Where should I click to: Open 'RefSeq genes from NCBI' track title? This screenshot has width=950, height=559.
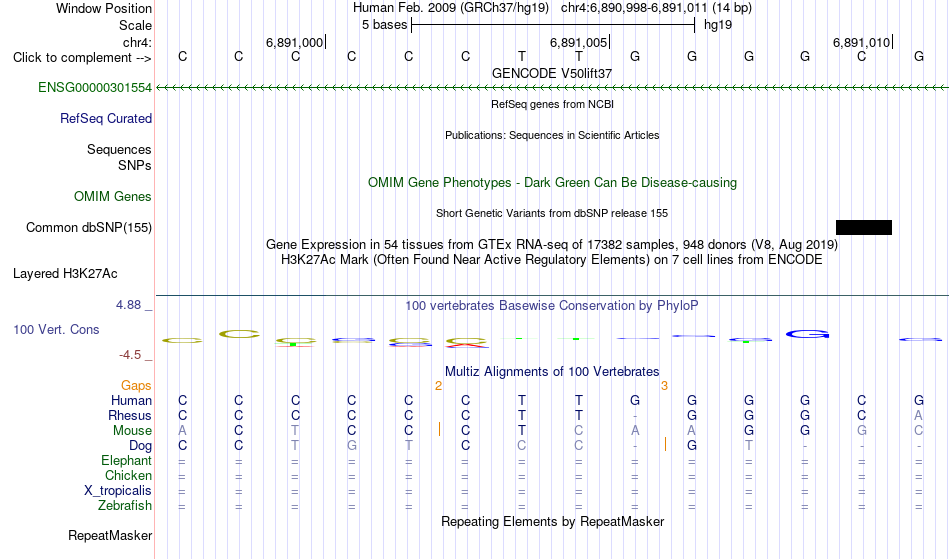[x=552, y=104]
